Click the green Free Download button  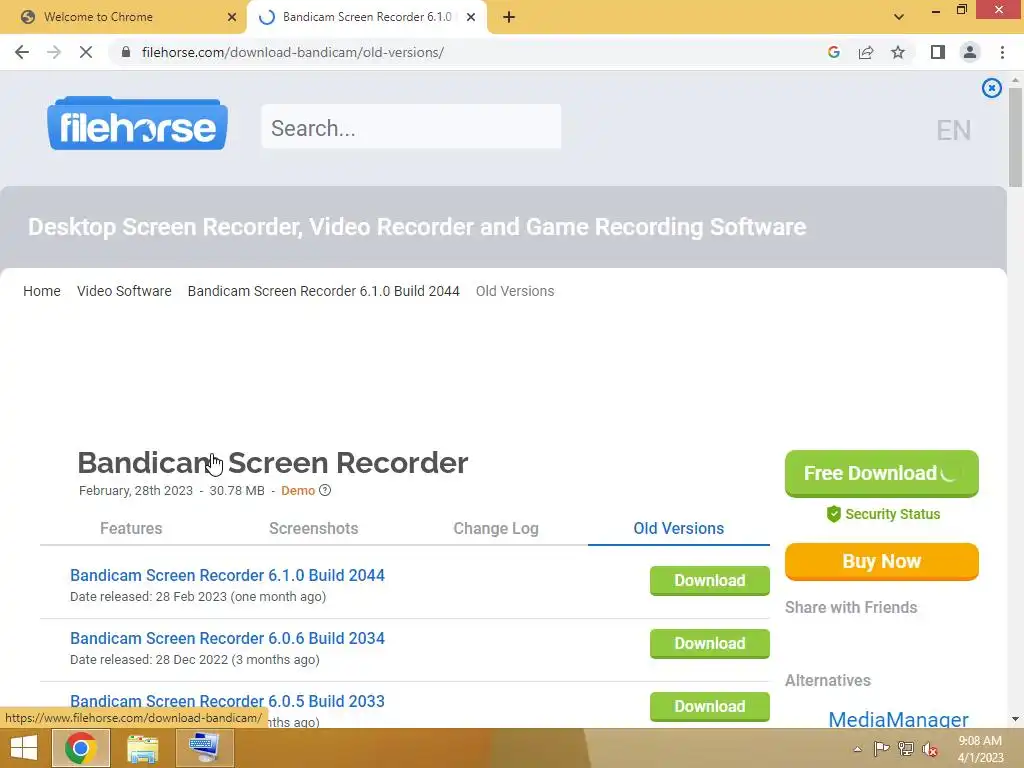(882, 473)
